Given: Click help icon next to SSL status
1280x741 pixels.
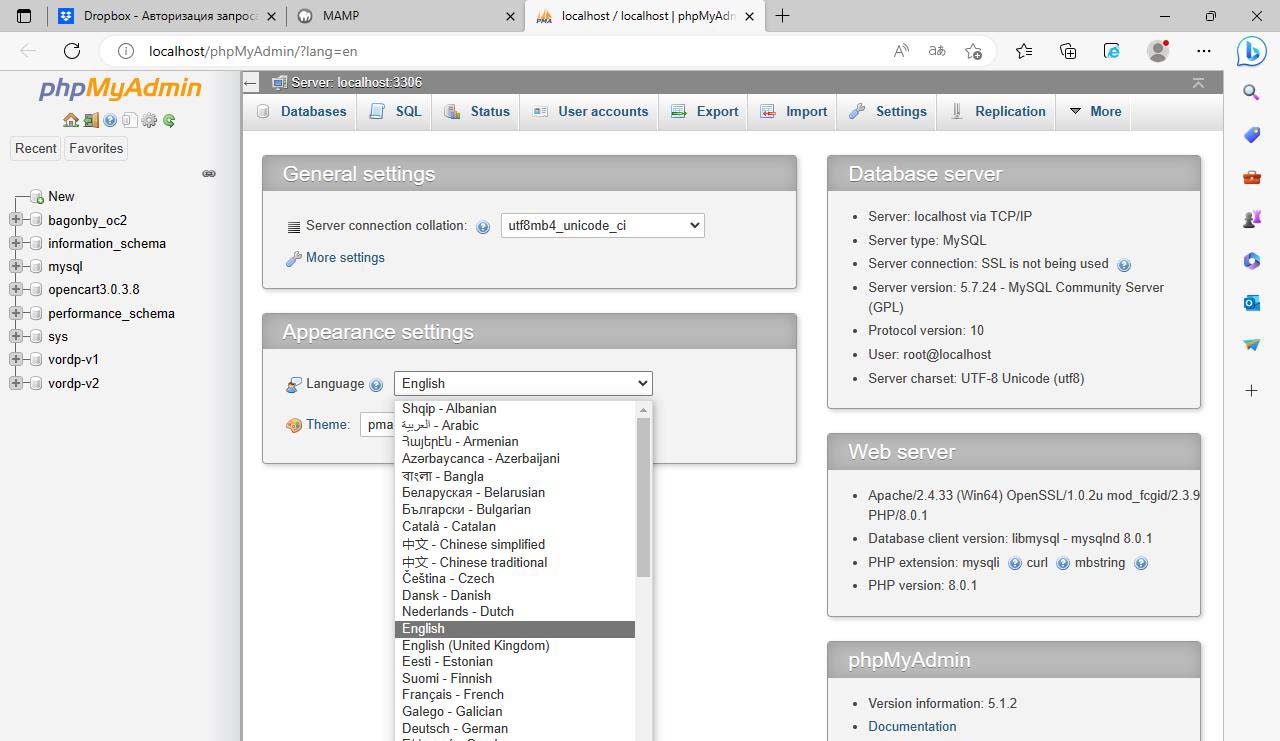Looking at the screenshot, I should tap(1123, 265).
